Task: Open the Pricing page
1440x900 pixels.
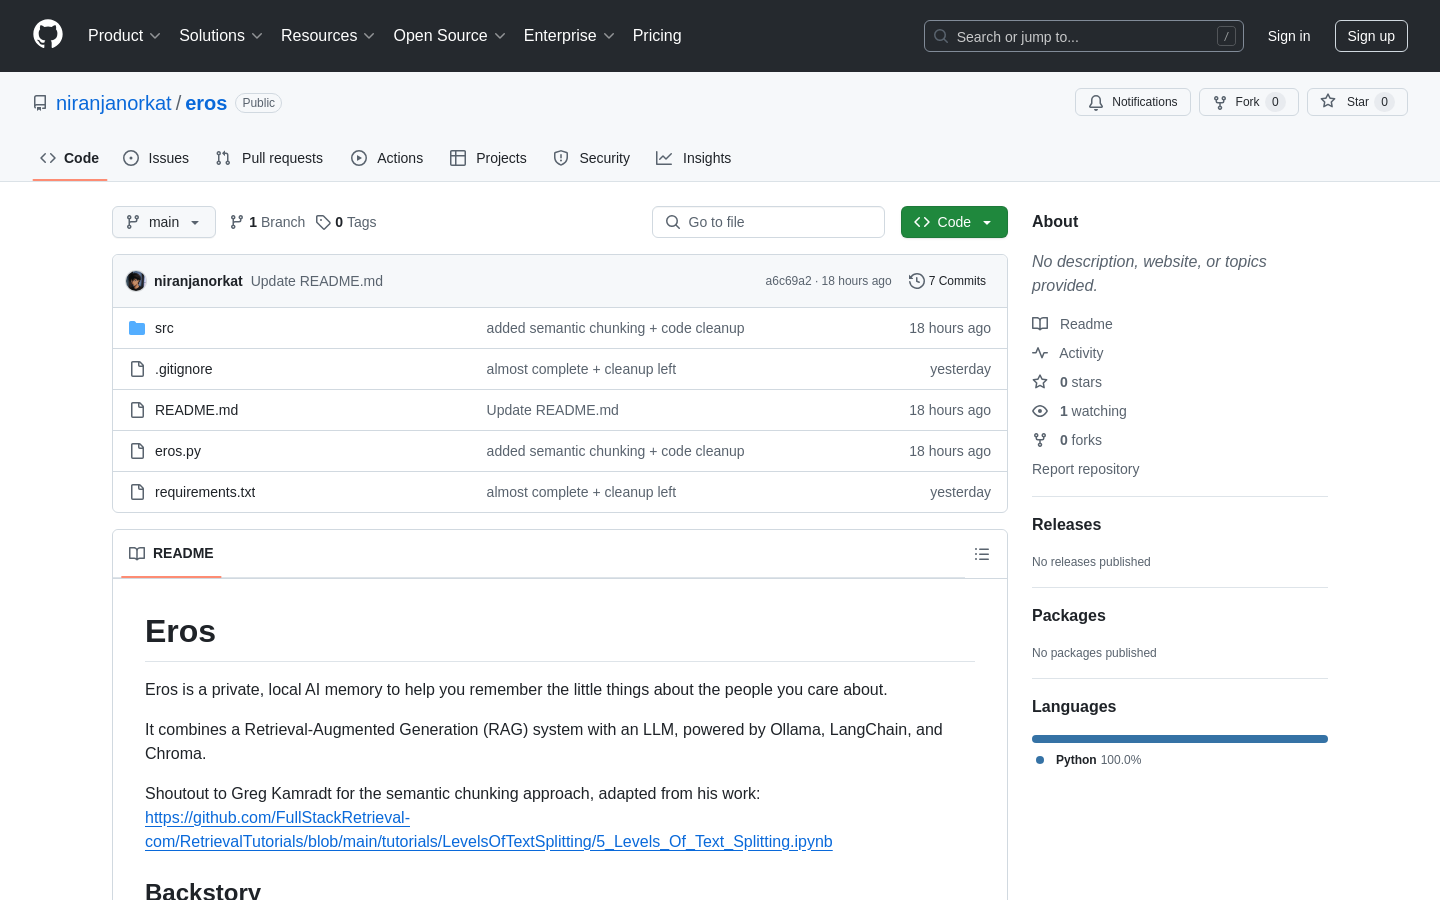Action: click(x=657, y=36)
